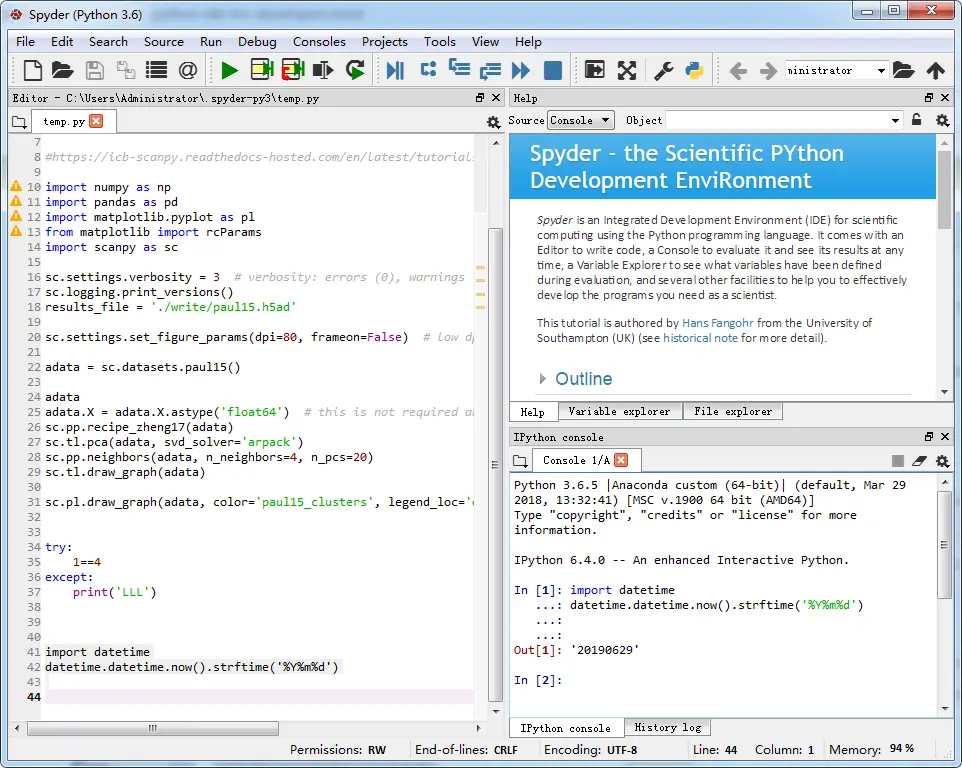Viewport: 962px width, 768px height.
Task: Click debugger Step Into icon
Action: [459, 67]
